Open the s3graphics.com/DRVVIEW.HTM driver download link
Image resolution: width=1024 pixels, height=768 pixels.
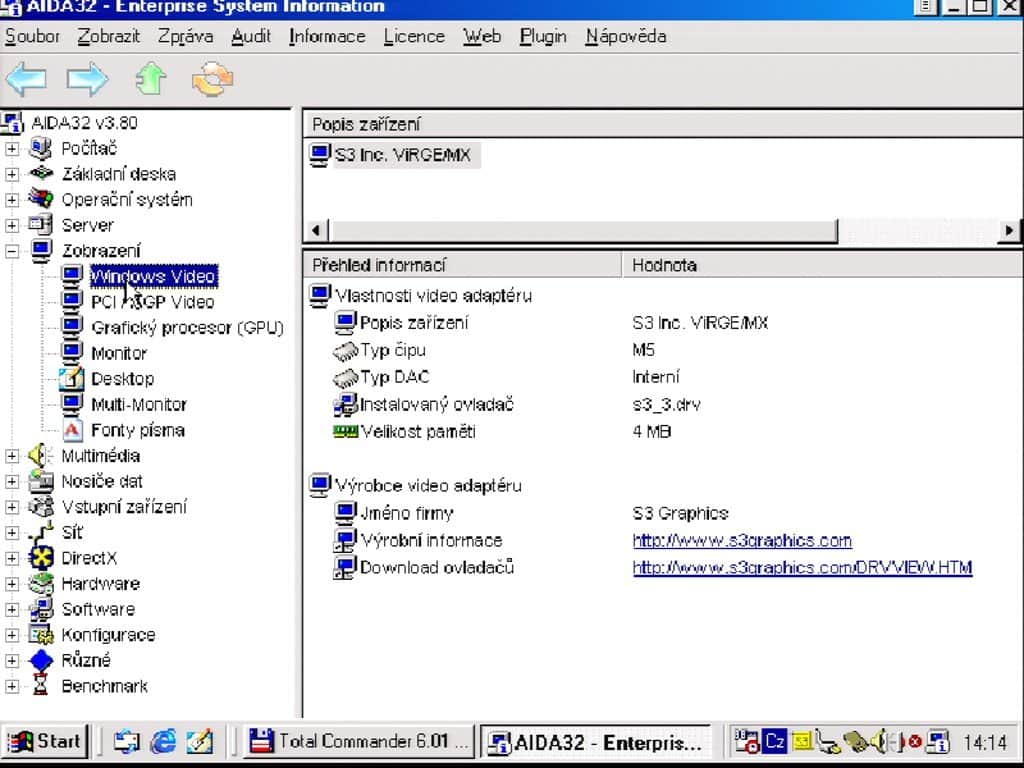click(803, 568)
